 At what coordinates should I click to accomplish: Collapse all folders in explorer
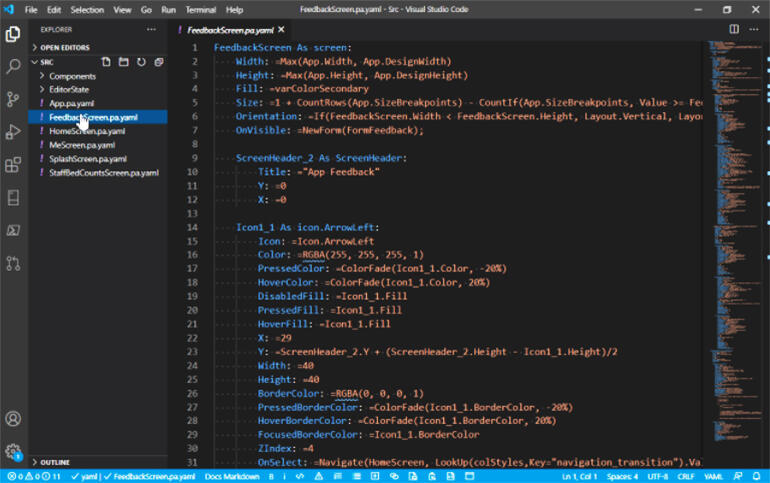click(157, 62)
